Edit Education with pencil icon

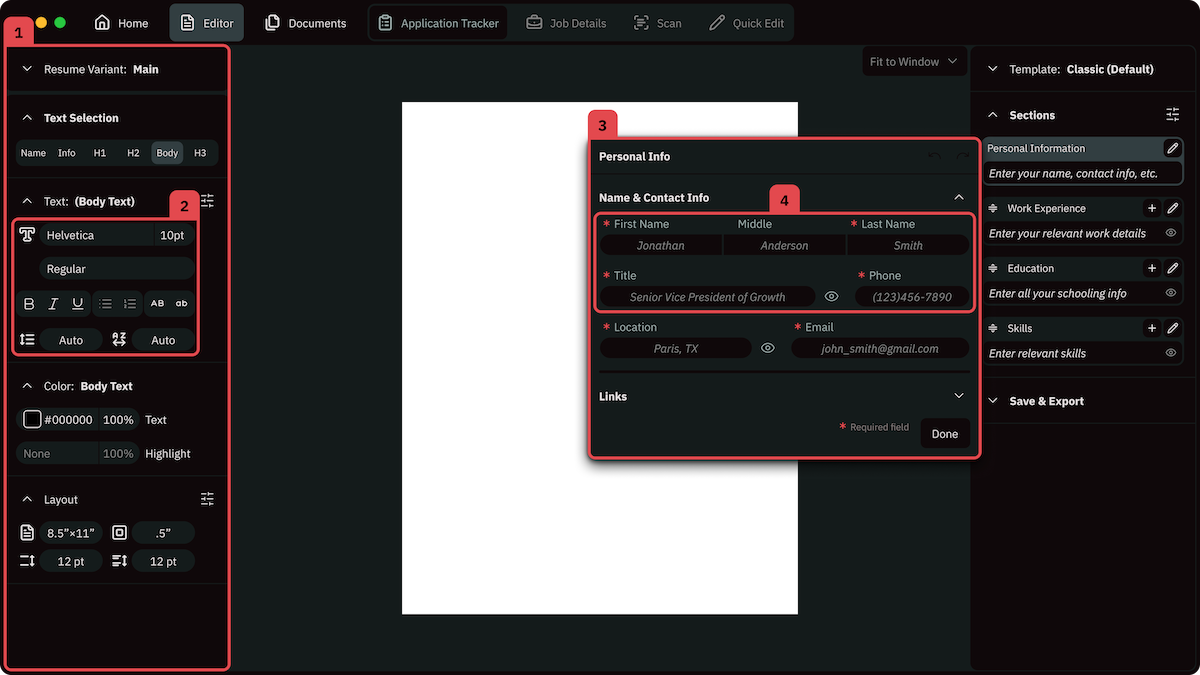1173,268
